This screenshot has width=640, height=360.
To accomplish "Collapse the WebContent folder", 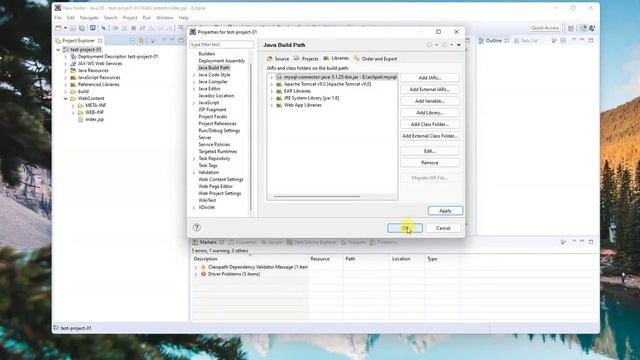I will 65,98.
